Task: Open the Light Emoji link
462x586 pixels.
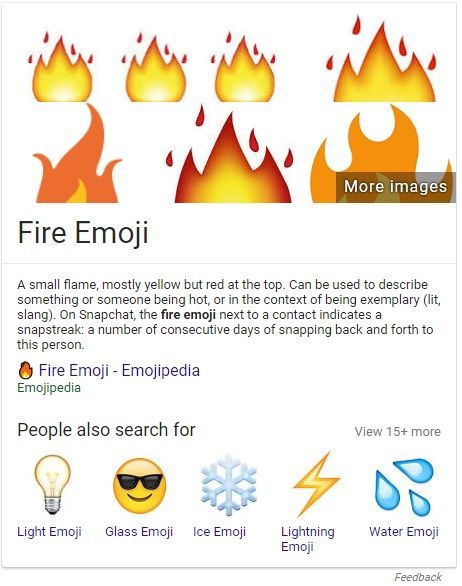Action: pos(49,531)
